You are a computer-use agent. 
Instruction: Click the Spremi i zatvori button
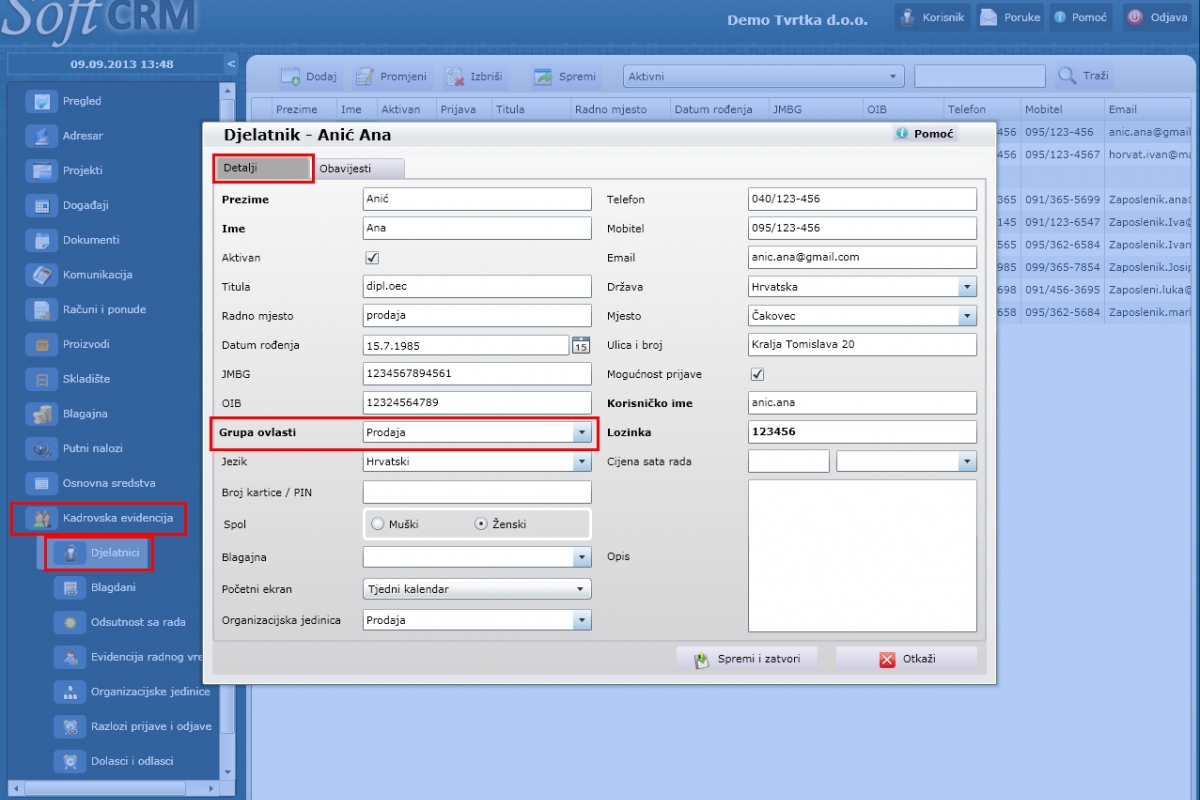(746, 659)
